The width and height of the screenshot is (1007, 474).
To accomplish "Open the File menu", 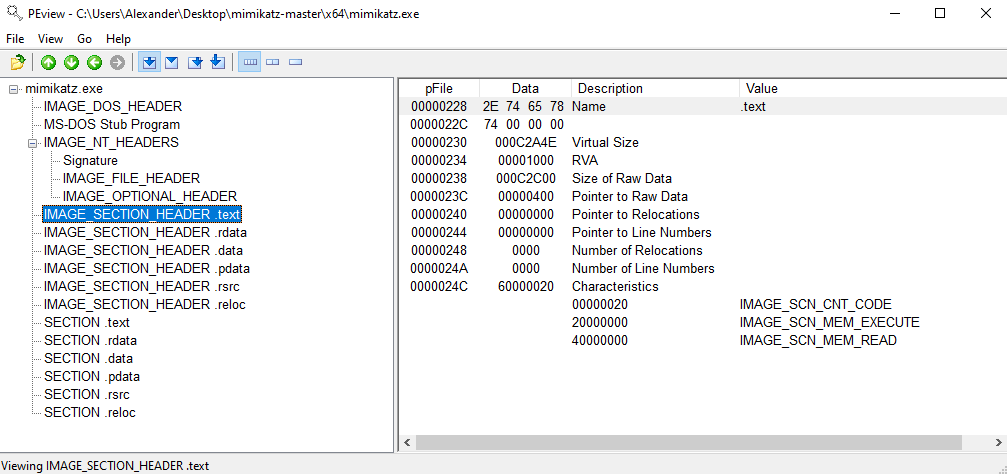I will (x=15, y=39).
